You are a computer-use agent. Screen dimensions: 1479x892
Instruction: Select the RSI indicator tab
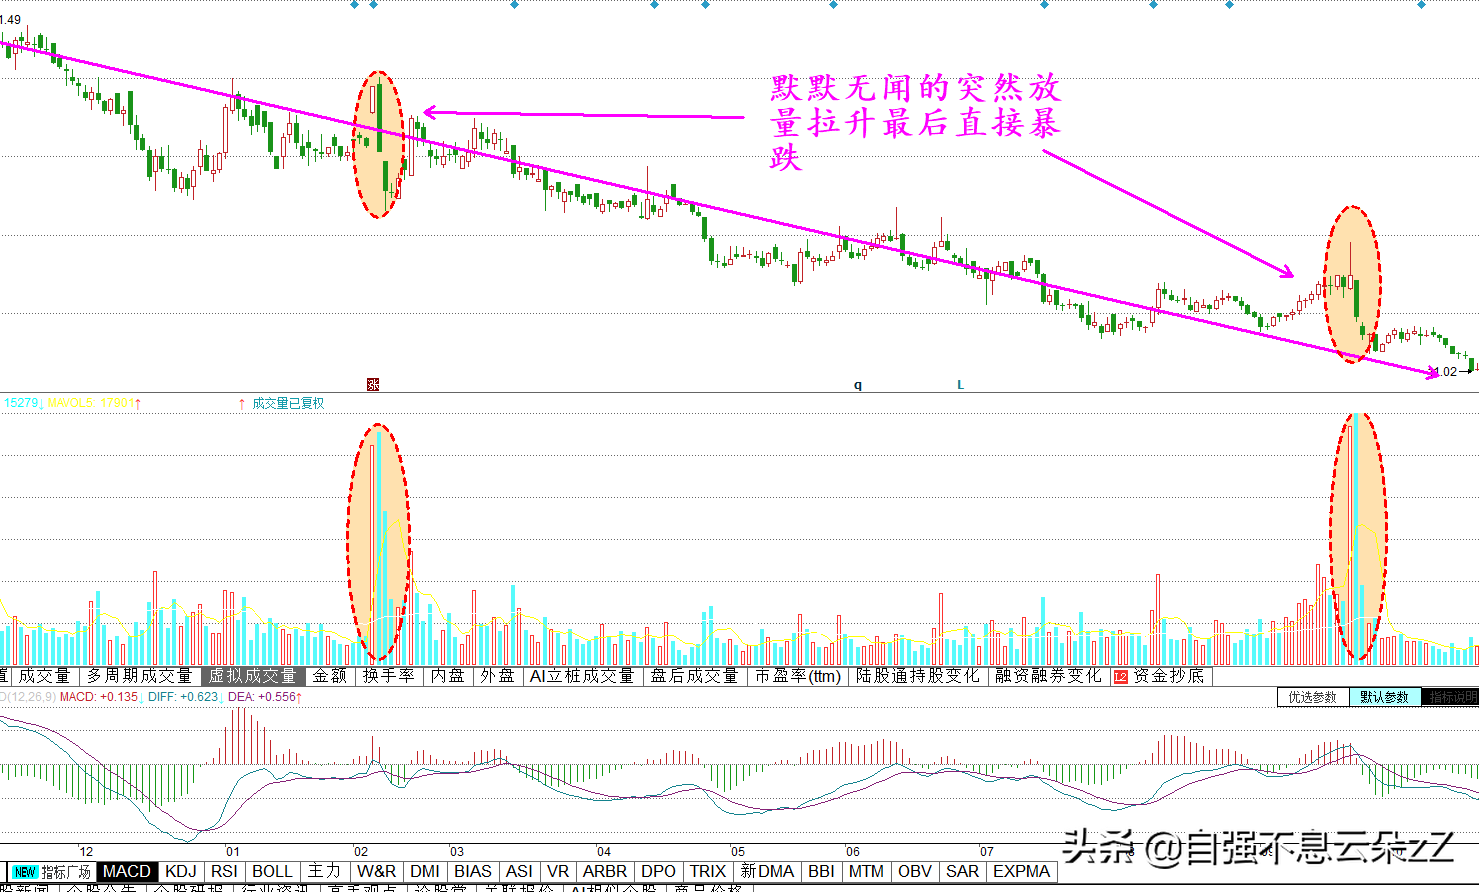click(x=224, y=872)
